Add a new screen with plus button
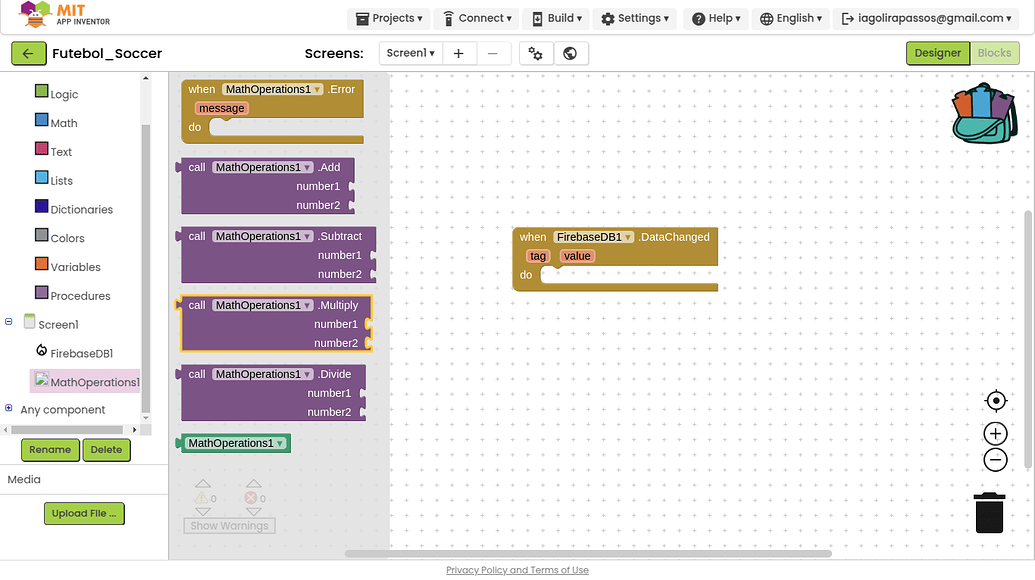The height and width of the screenshot is (580, 1035). point(458,54)
